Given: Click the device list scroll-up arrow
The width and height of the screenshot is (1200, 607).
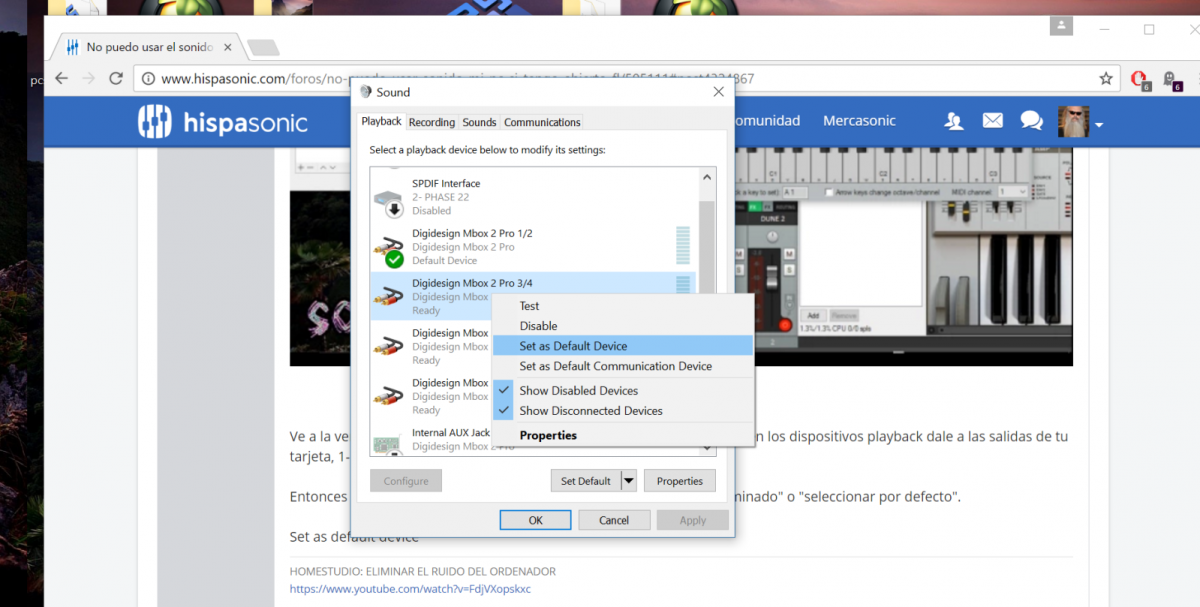Looking at the screenshot, I should point(707,177).
